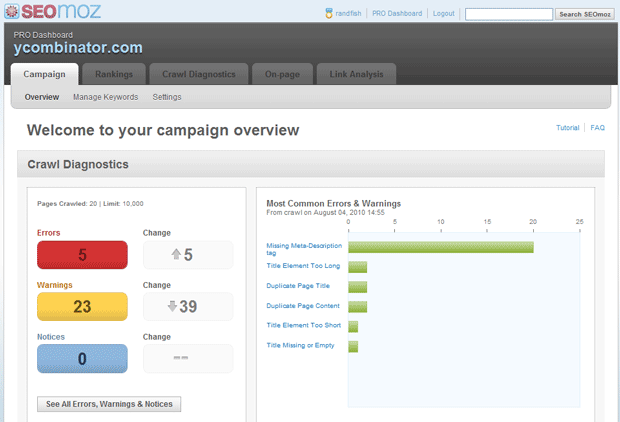The height and width of the screenshot is (422, 620).
Task: Click 'Pages Crawled: 20' text
Action: click(67, 204)
